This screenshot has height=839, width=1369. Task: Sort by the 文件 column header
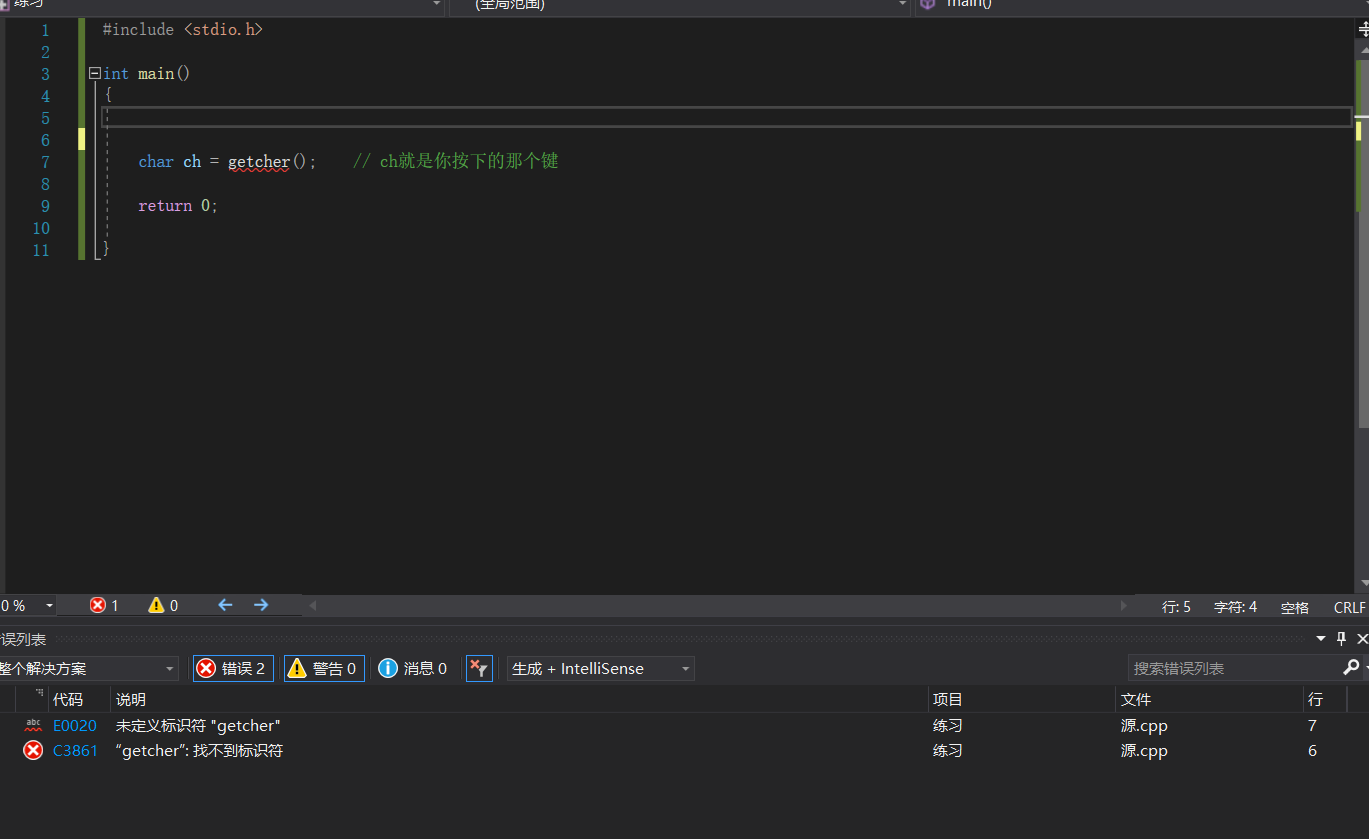(x=1208, y=699)
